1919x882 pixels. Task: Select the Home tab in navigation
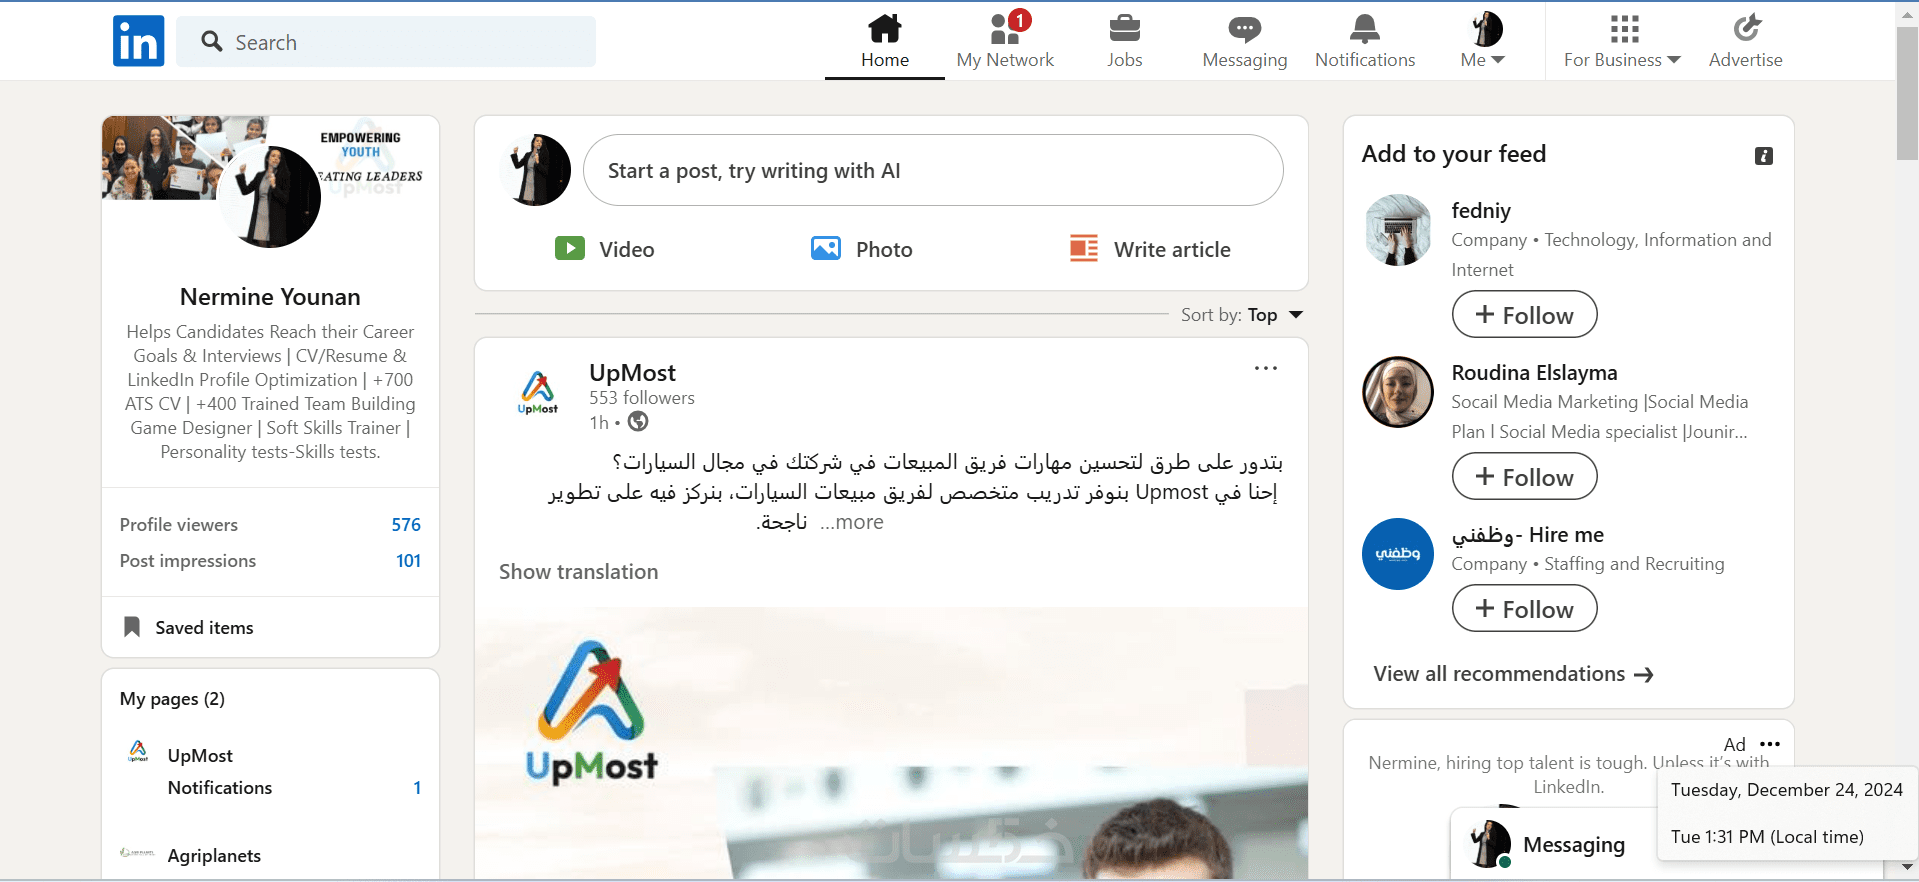pos(885,41)
